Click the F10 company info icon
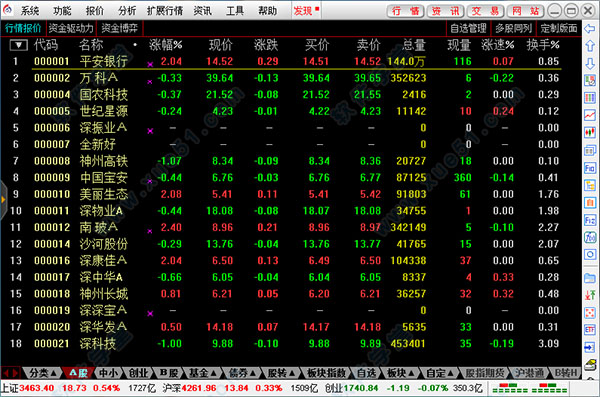 pyautogui.click(x=590, y=168)
